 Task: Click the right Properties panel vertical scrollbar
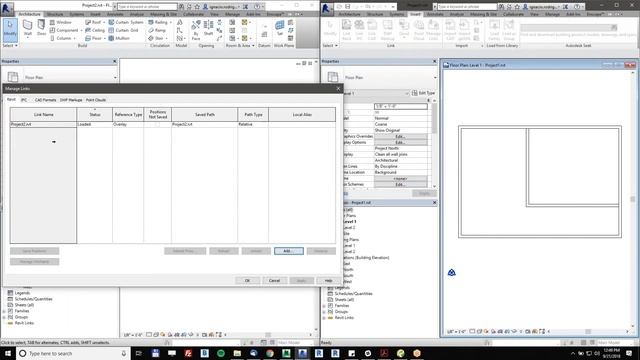[434, 143]
